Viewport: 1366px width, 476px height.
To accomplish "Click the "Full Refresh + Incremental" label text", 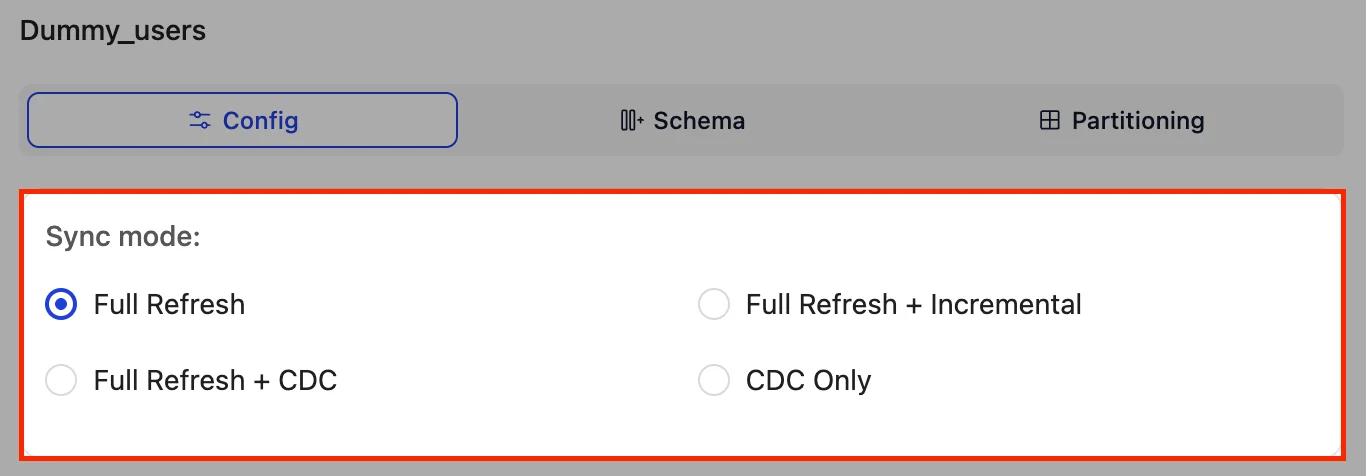I will coord(913,305).
